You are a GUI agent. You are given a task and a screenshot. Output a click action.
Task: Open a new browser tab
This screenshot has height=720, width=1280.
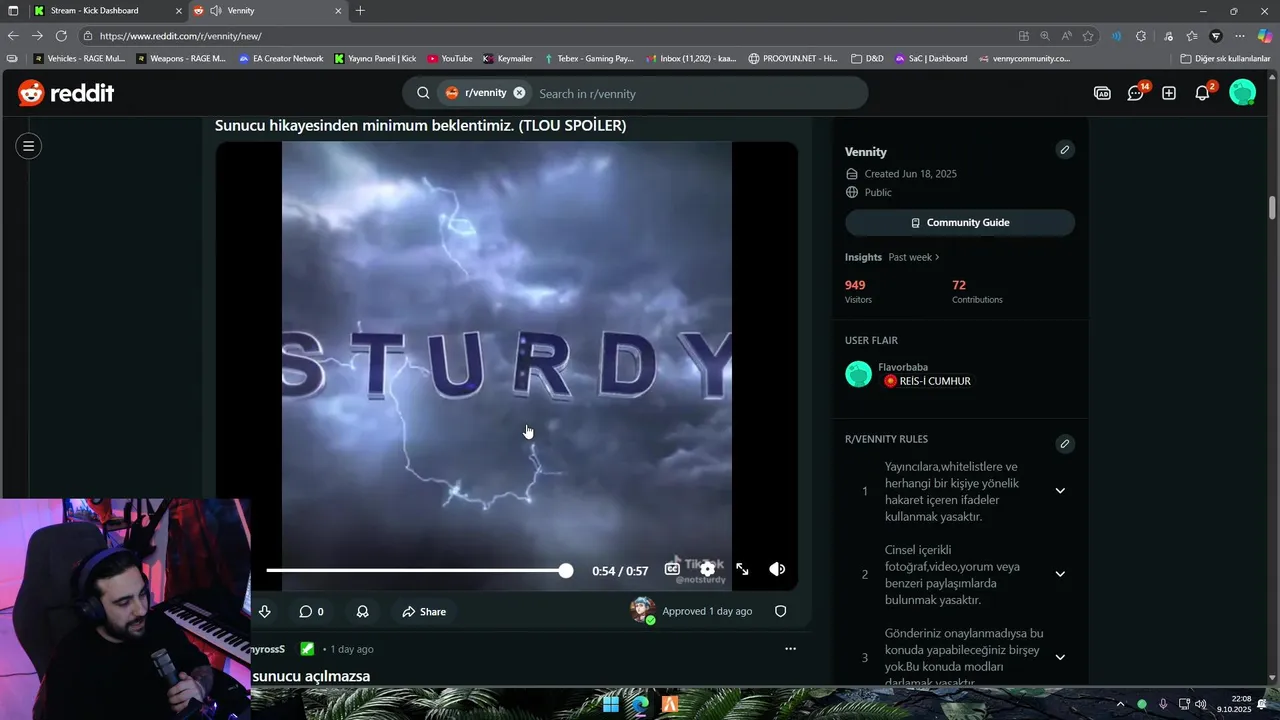point(360,10)
